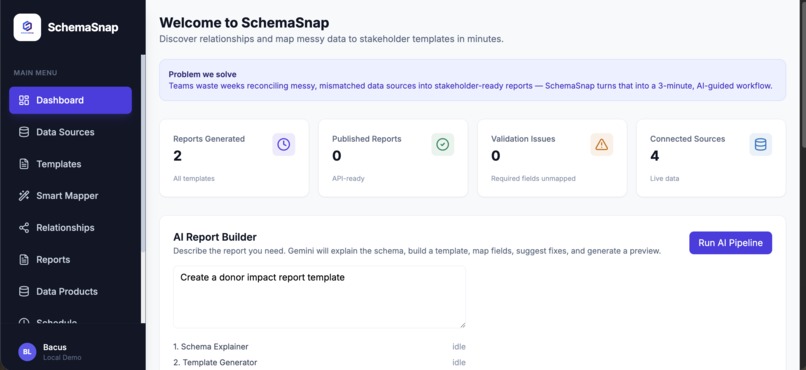806x370 pixels.
Task: Click the 'API-ready' caption
Action: [348, 179]
